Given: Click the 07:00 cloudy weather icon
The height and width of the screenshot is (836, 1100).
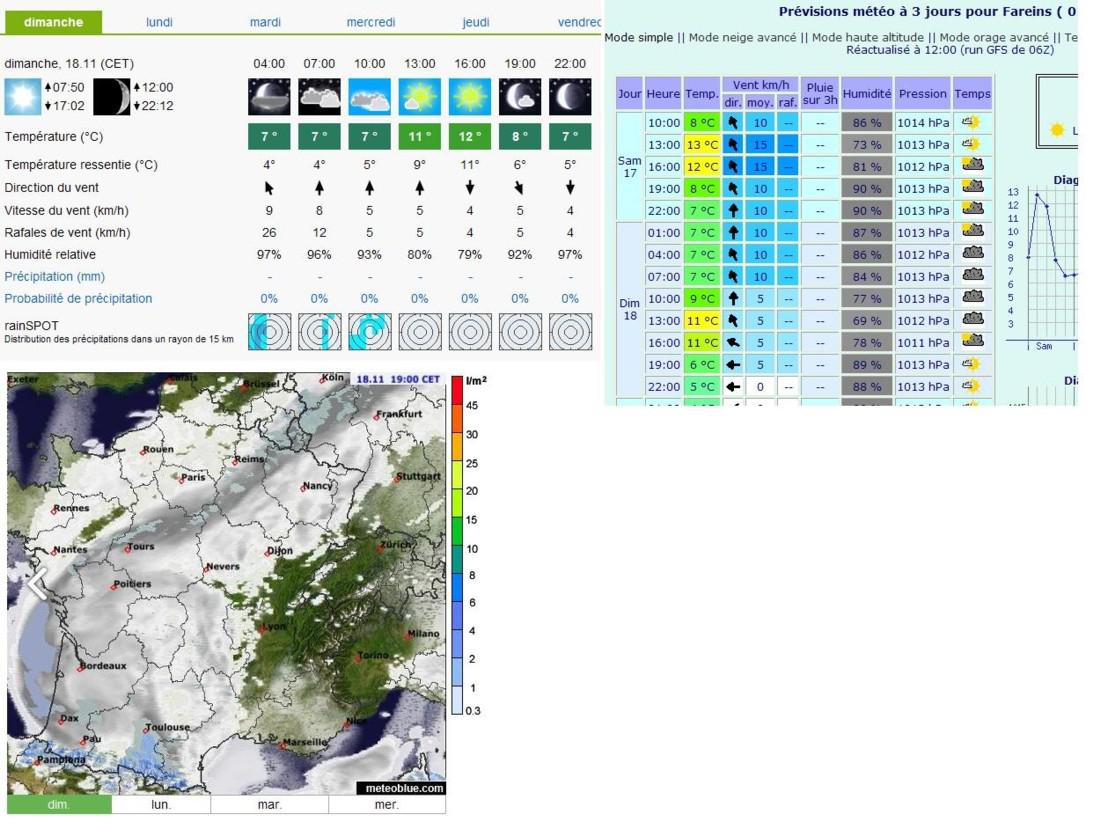Looking at the screenshot, I should 319,97.
